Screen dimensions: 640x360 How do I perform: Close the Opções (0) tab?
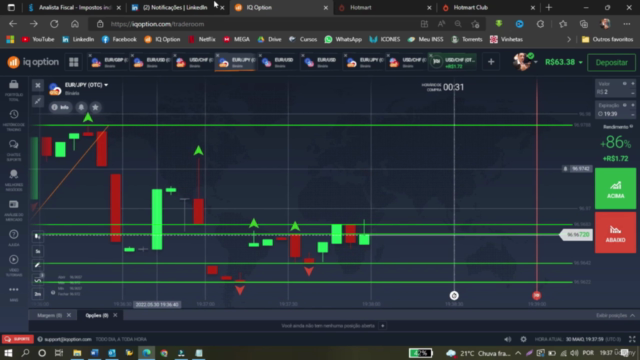pos(115,315)
